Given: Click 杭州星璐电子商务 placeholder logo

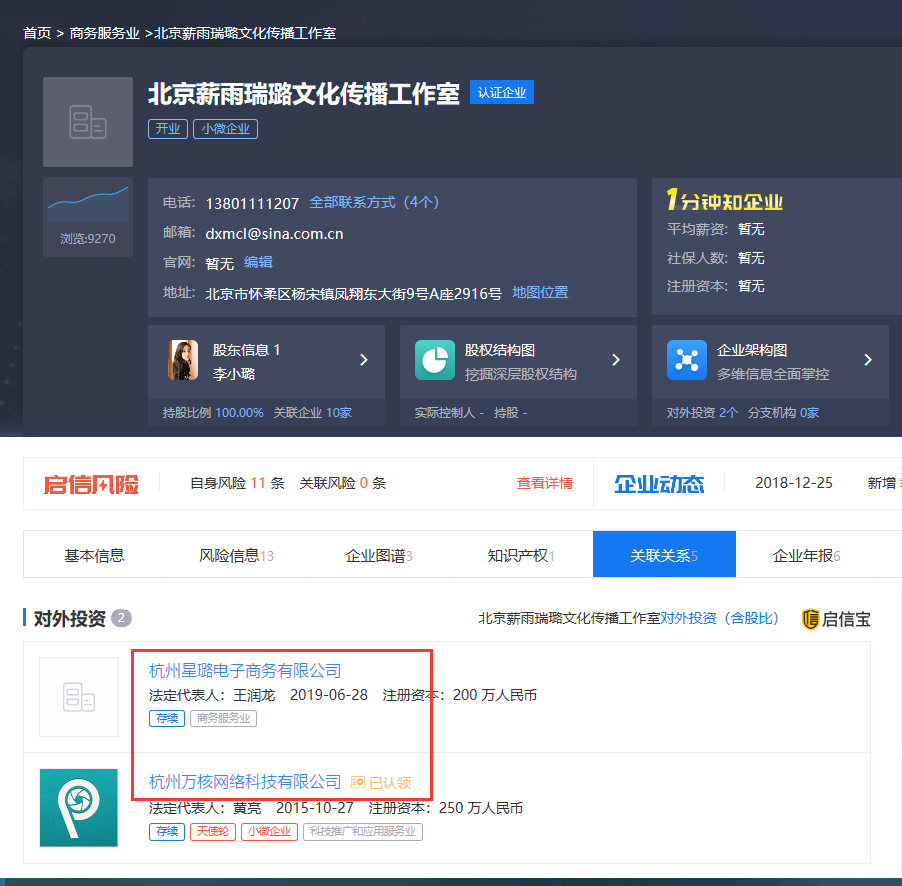Looking at the screenshot, I should 79,697.
